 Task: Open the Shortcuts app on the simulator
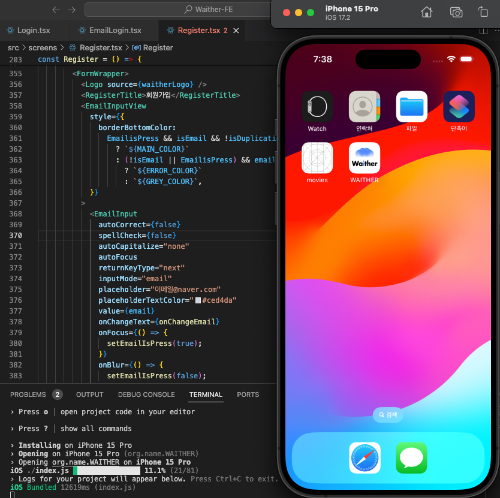[x=459, y=106]
